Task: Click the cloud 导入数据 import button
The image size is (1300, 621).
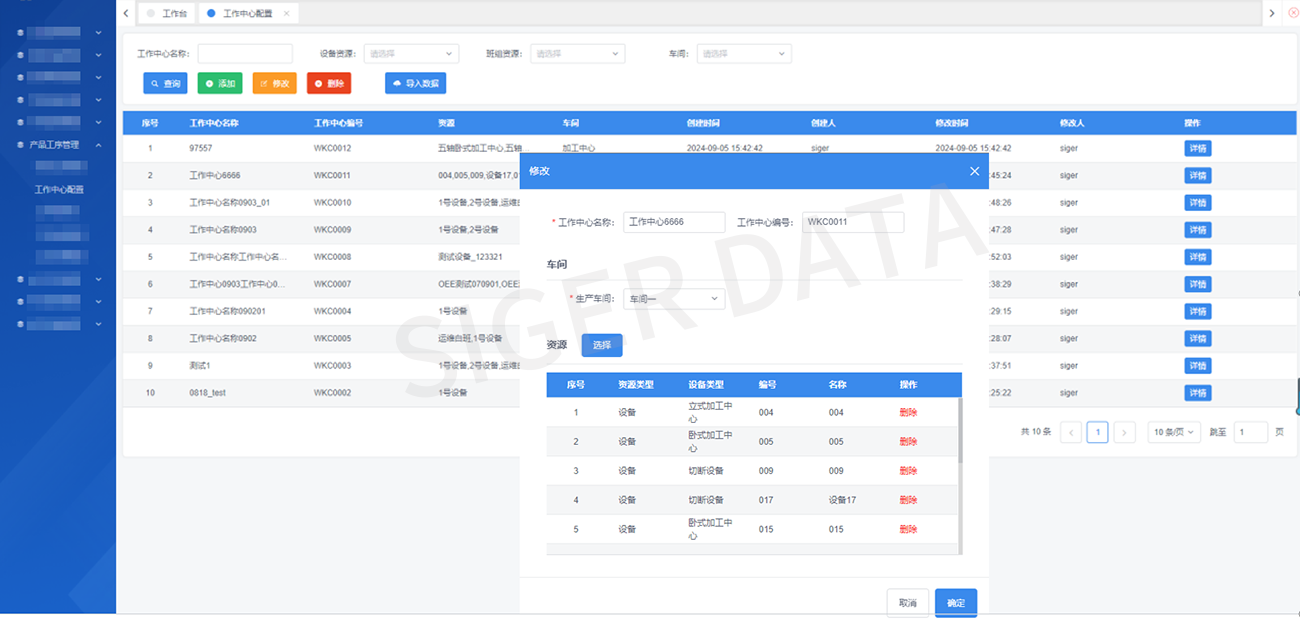Action: [415, 84]
